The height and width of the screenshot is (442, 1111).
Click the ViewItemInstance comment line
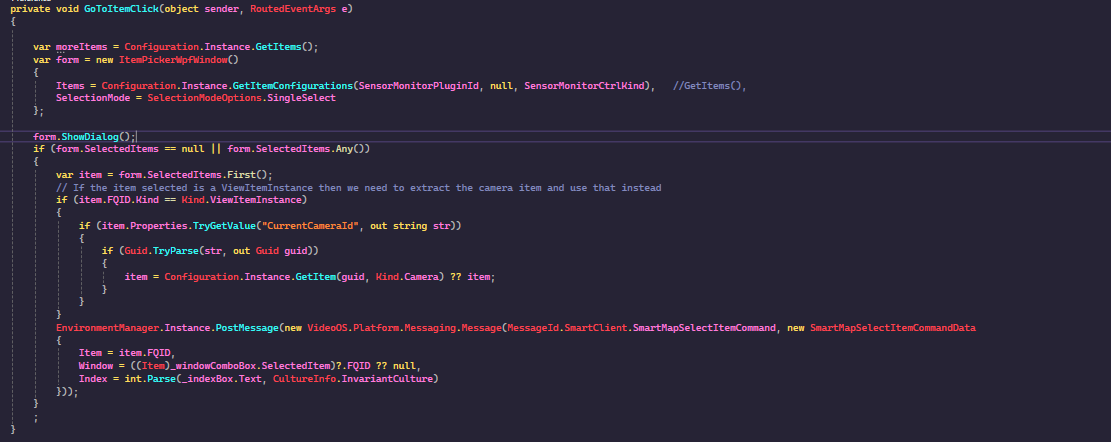pos(358,187)
